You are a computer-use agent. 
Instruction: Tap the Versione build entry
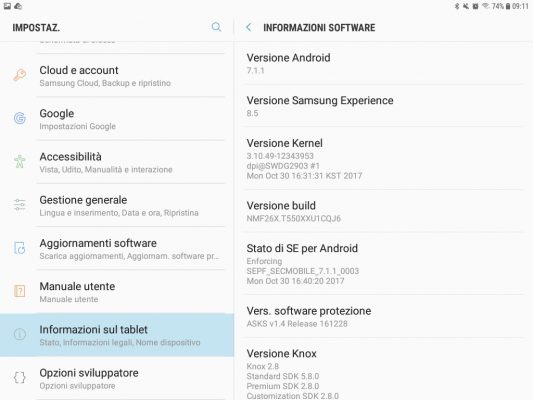[x=383, y=211]
